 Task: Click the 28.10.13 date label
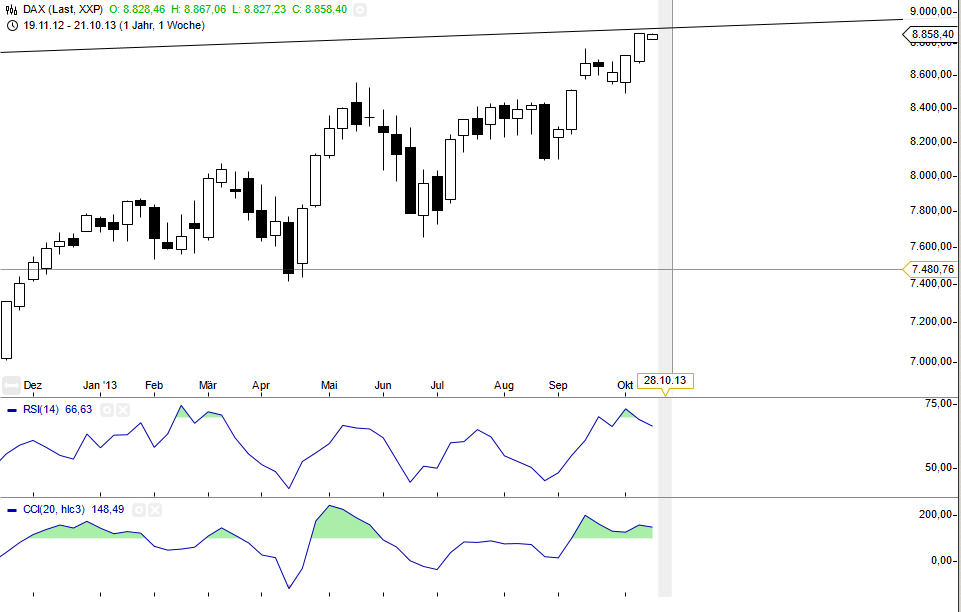coord(665,379)
